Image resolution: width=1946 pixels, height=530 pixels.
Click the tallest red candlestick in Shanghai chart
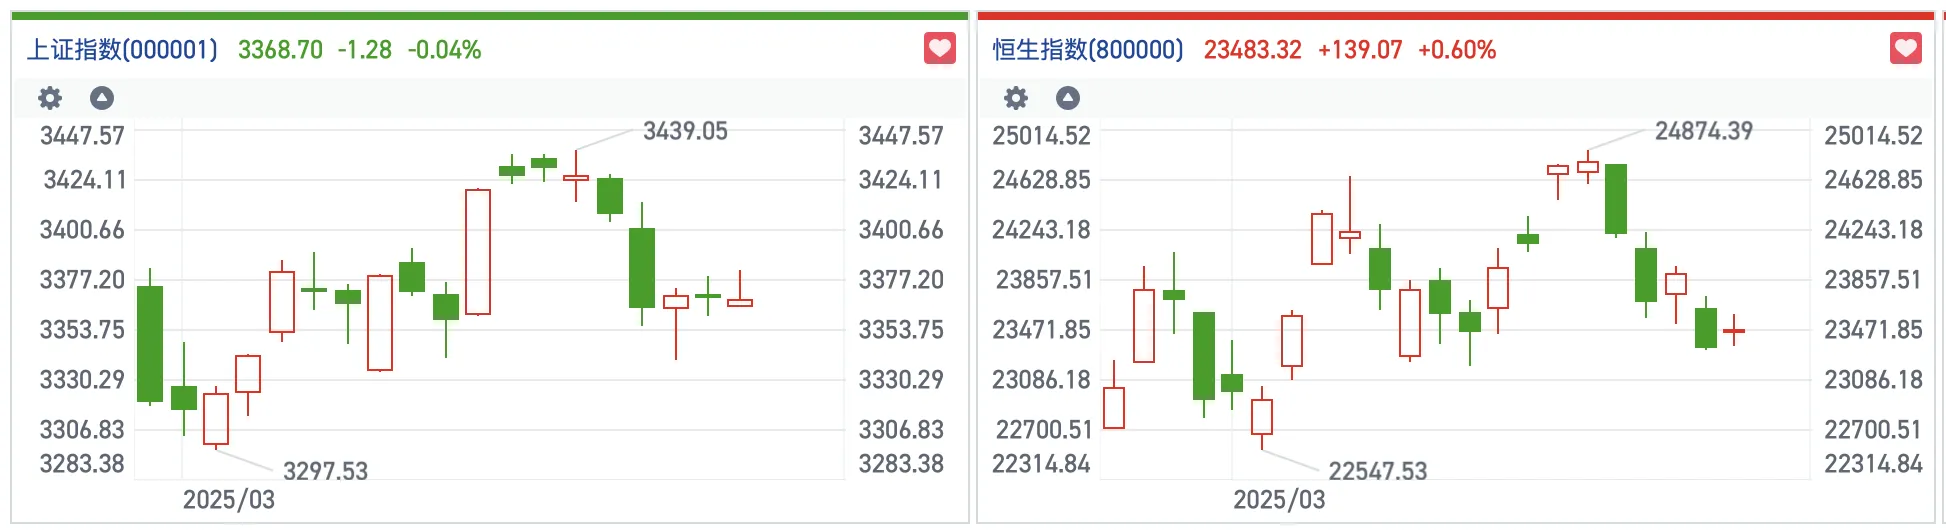tap(478, 252)
